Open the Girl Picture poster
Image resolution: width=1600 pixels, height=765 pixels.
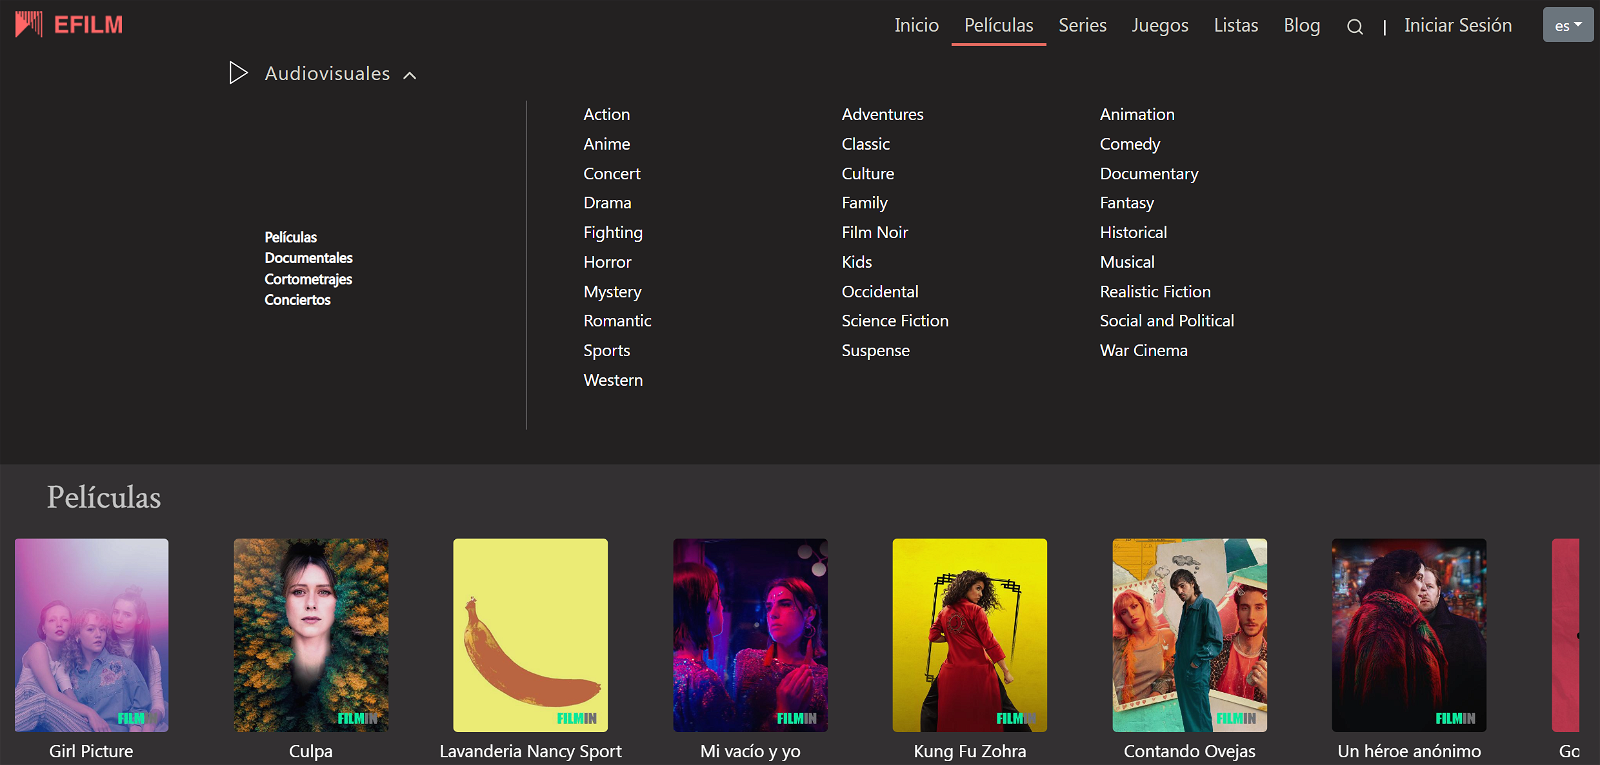91,635
